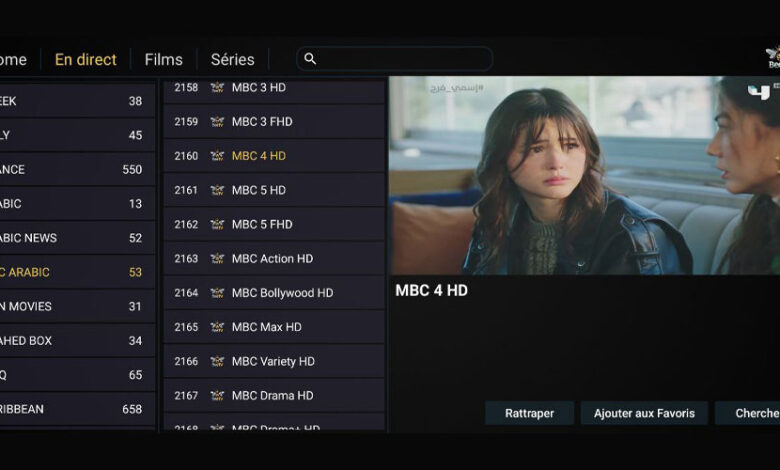The image size is (780, 470).
Task: Click channel logo icon beside MBC Drama HD
Action: pyautogui.click(x=217, y=396)
